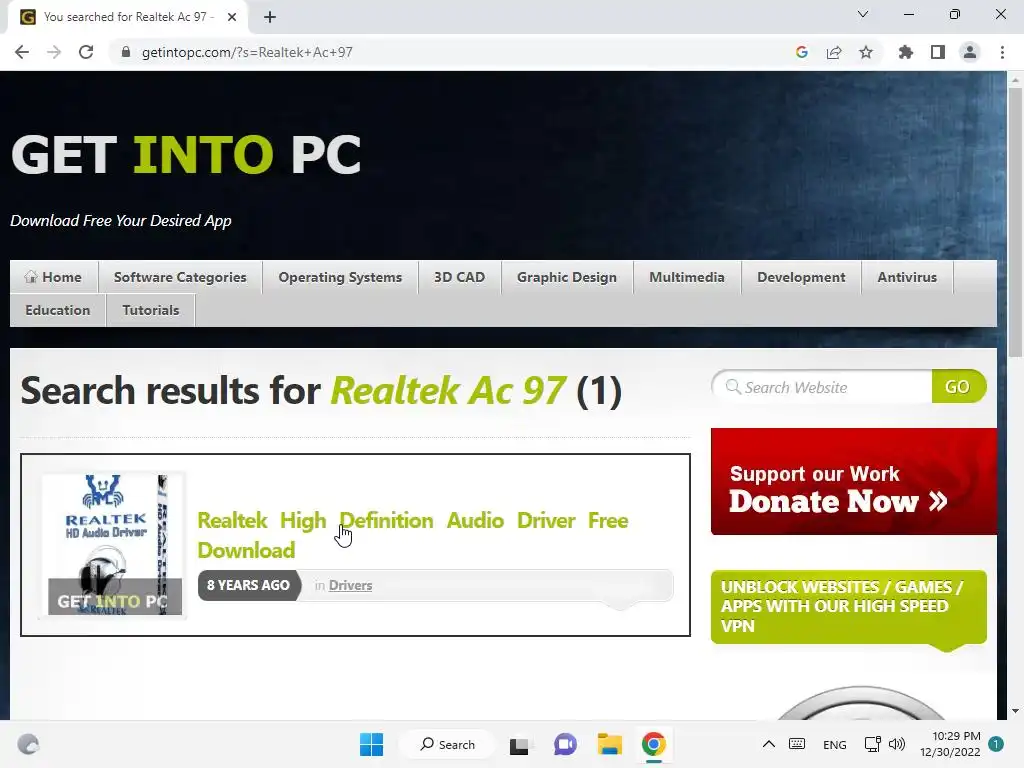
Task: Click the Search Website input field
Action: click(823, 387)
